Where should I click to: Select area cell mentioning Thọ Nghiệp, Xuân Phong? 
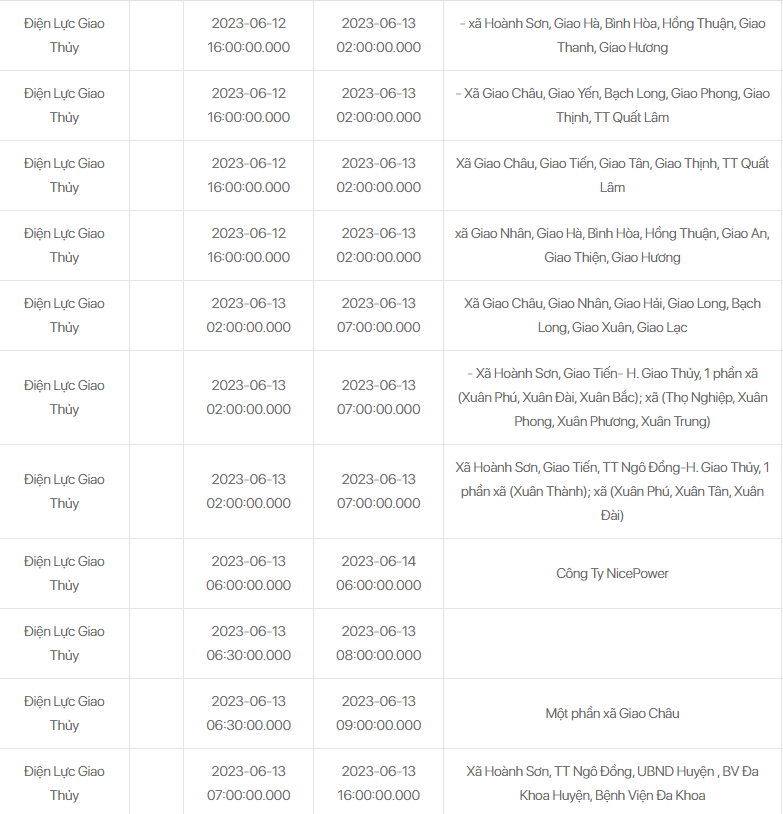click(612, 397)
